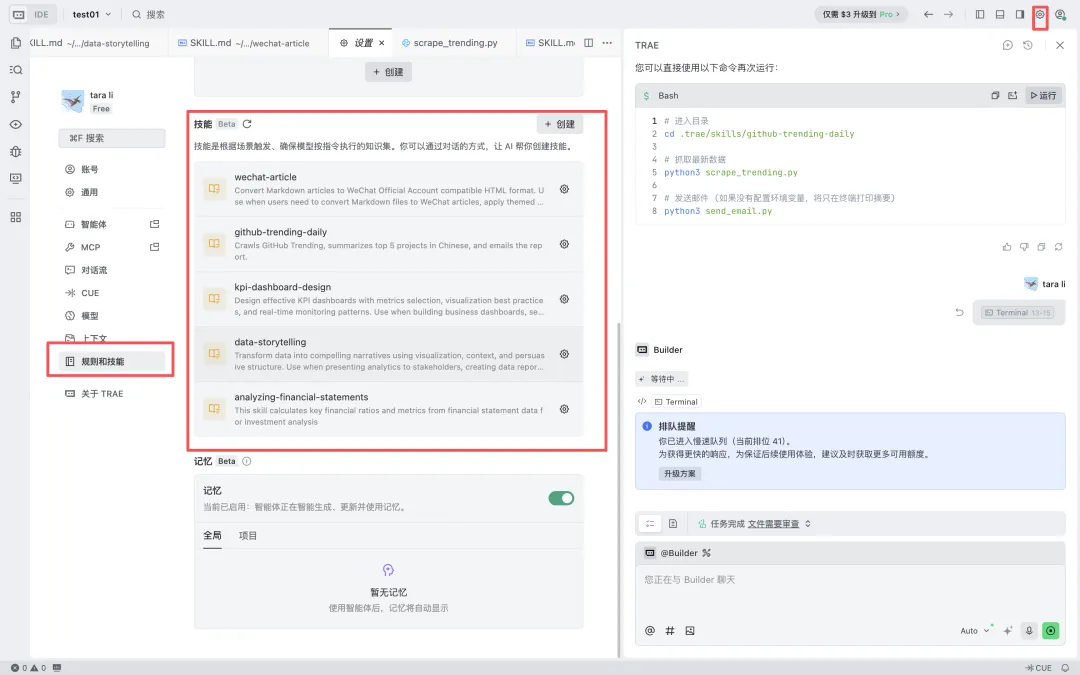Screen dimensions: 1080x675
Task: Start a new chat in TRAE panel
Action: click(x=1008, y=45)
